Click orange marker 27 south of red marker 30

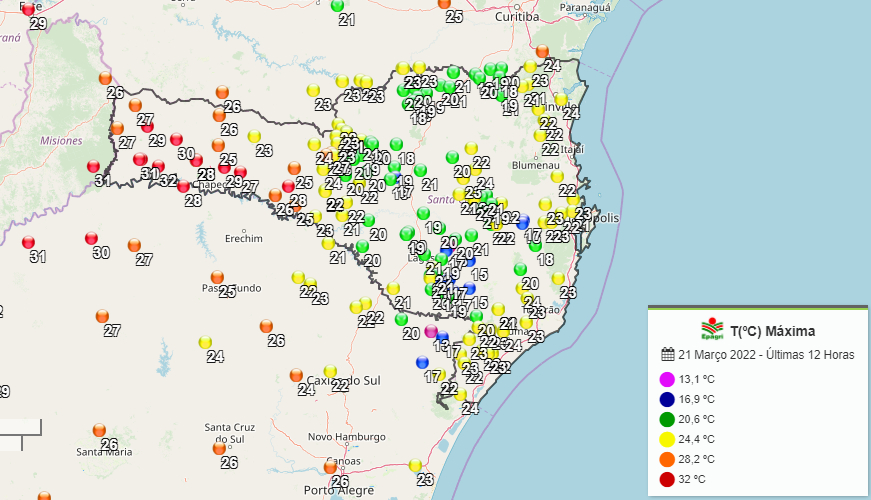pos(134,245)
